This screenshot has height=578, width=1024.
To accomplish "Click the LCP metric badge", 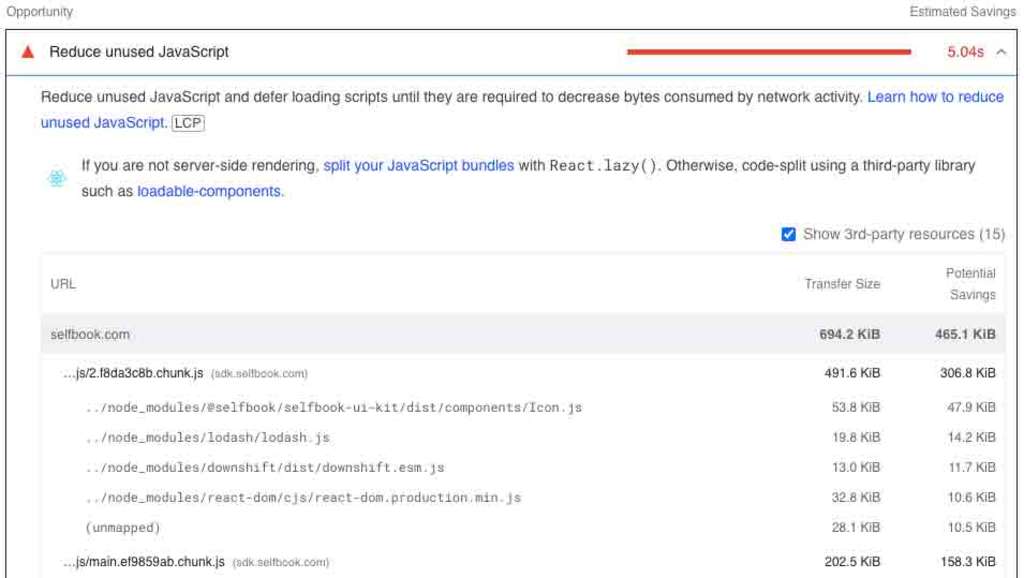I will pos(188,123).
